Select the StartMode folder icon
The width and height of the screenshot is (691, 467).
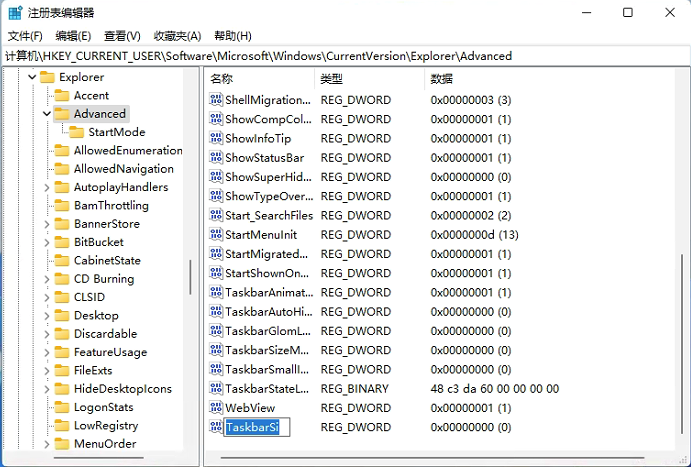pyautogui.click(x=76, y=132)
